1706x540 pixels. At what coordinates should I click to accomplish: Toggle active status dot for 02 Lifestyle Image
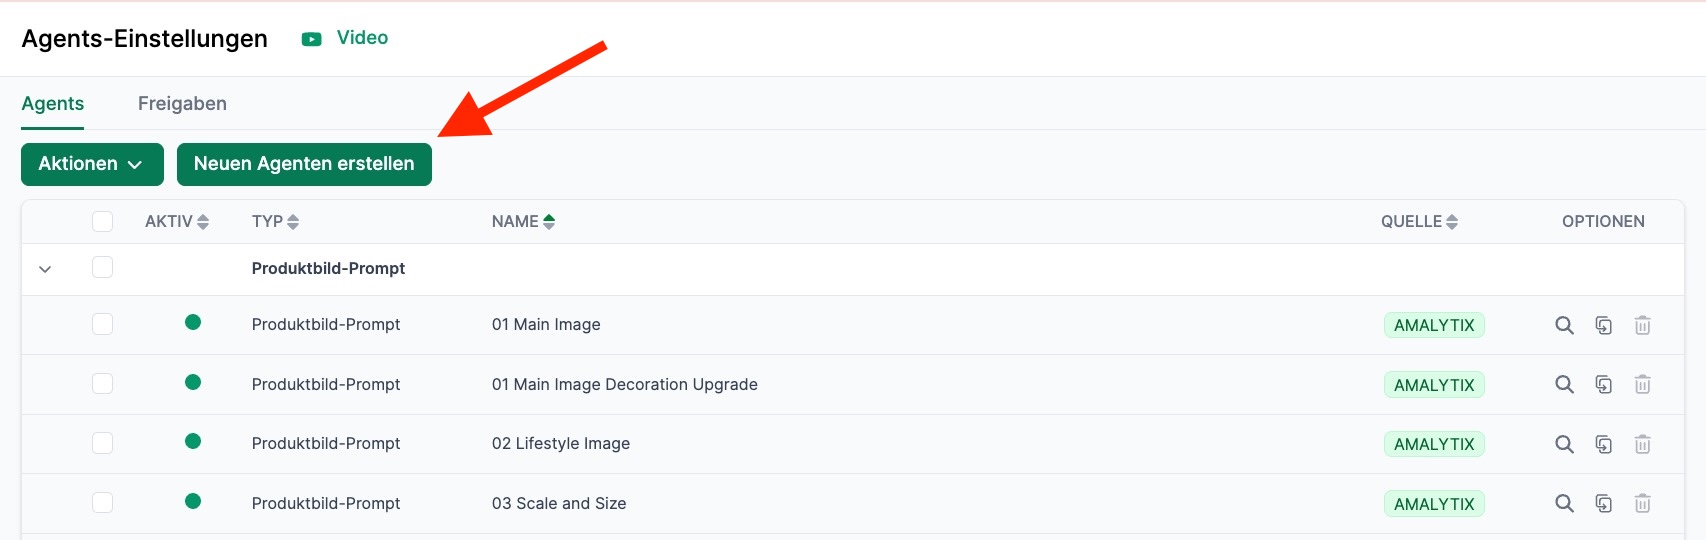193,441
